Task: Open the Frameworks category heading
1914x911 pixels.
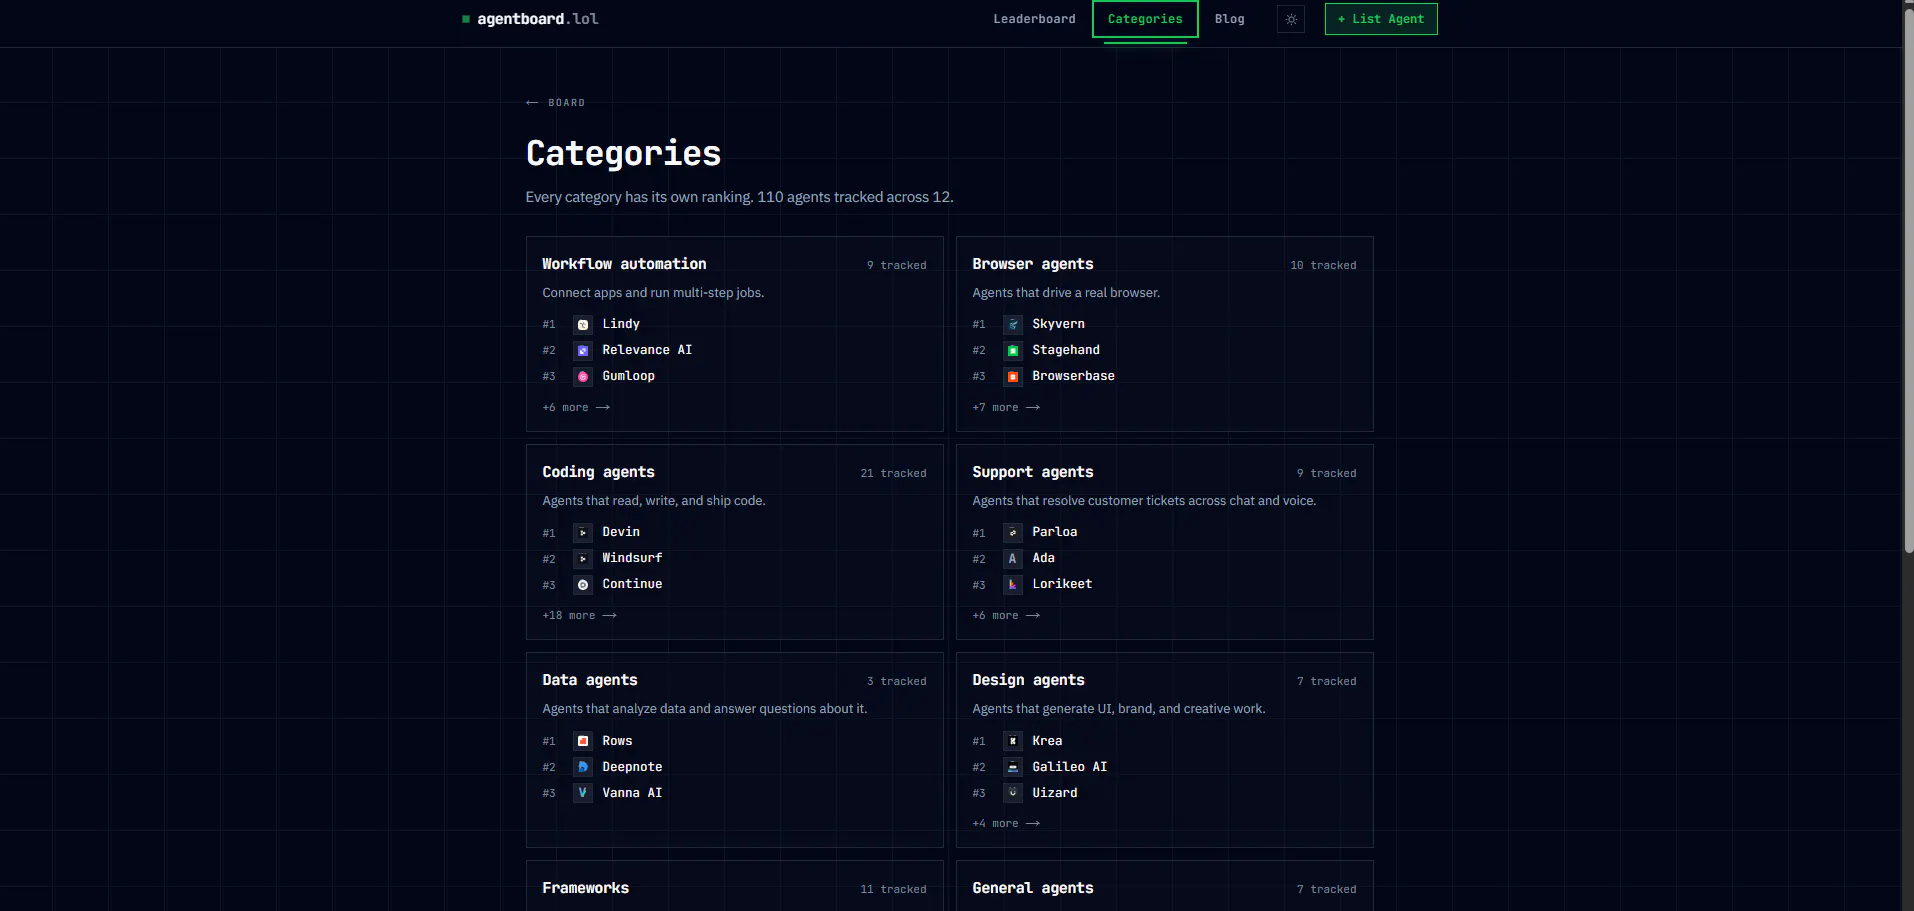Action: [586, 888]
